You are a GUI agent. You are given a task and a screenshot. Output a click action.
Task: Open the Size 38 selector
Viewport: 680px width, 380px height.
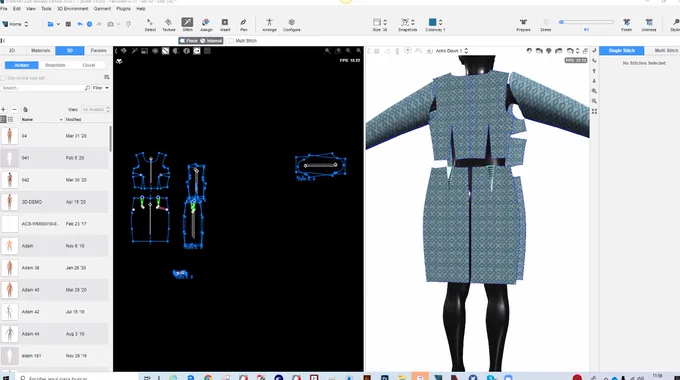[379, 25]
